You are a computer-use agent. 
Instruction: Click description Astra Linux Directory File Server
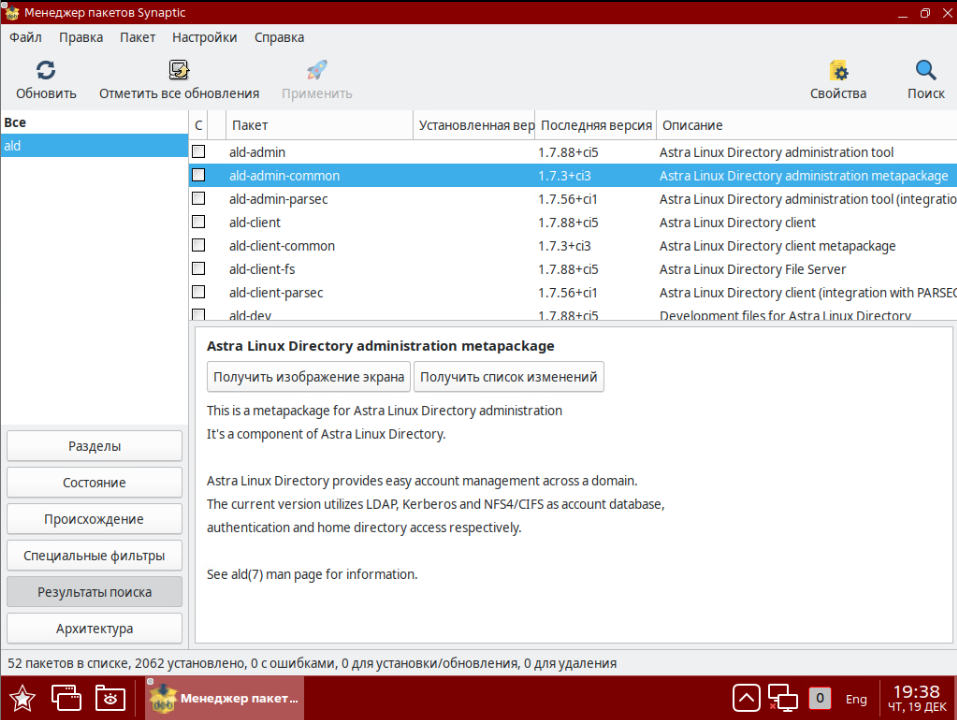pyautogui.click(x=753, y=269)
